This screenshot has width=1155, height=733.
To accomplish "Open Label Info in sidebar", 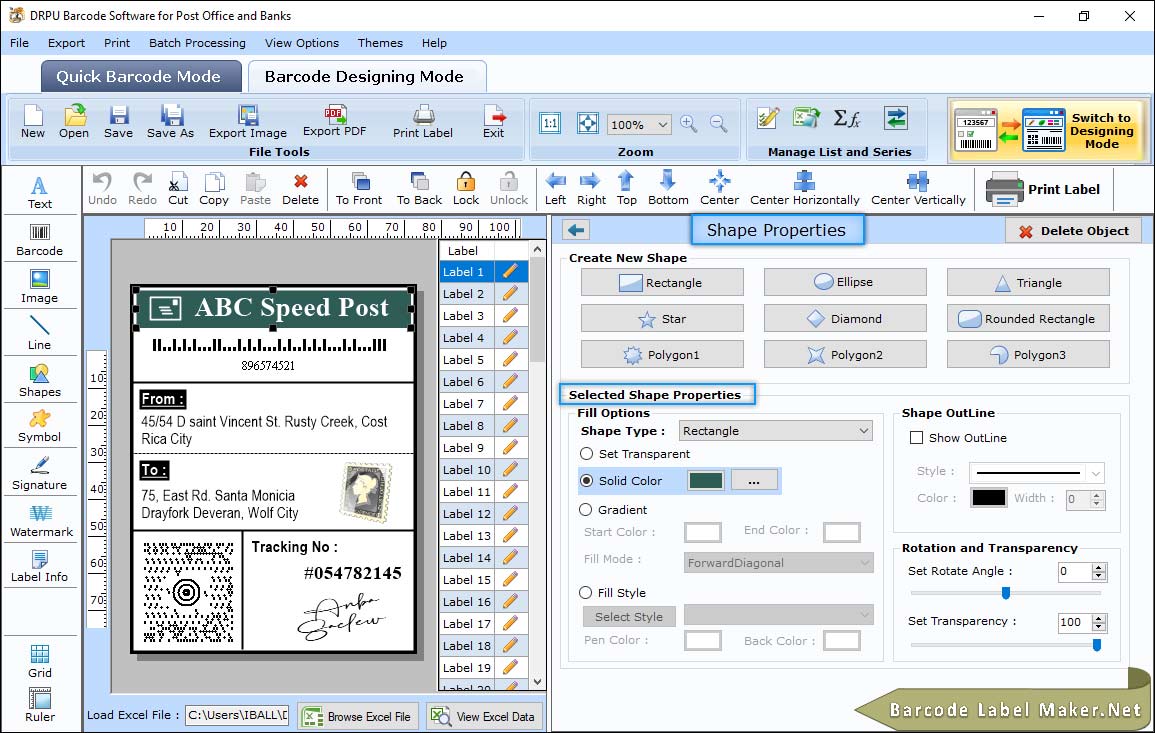I will (x=40, y=566).
